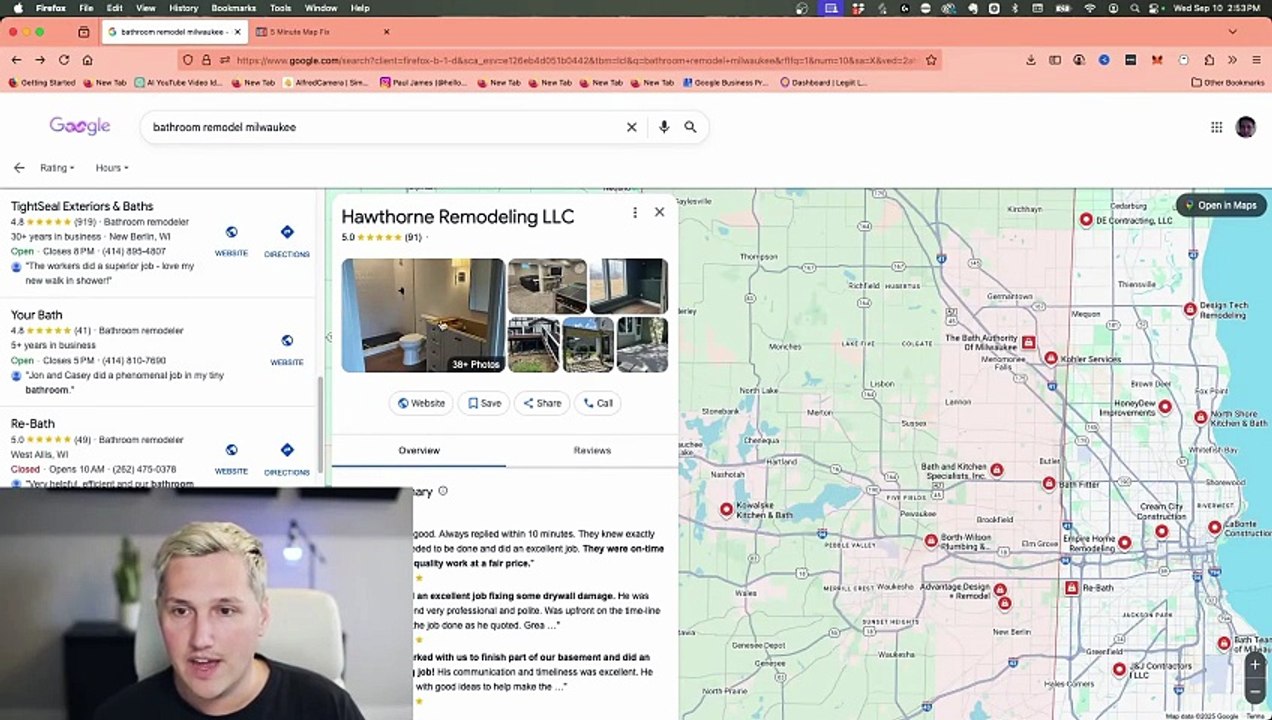Open the Tools menu
The height and width of the screenshot is (720, 1272).
coord(280,8)
